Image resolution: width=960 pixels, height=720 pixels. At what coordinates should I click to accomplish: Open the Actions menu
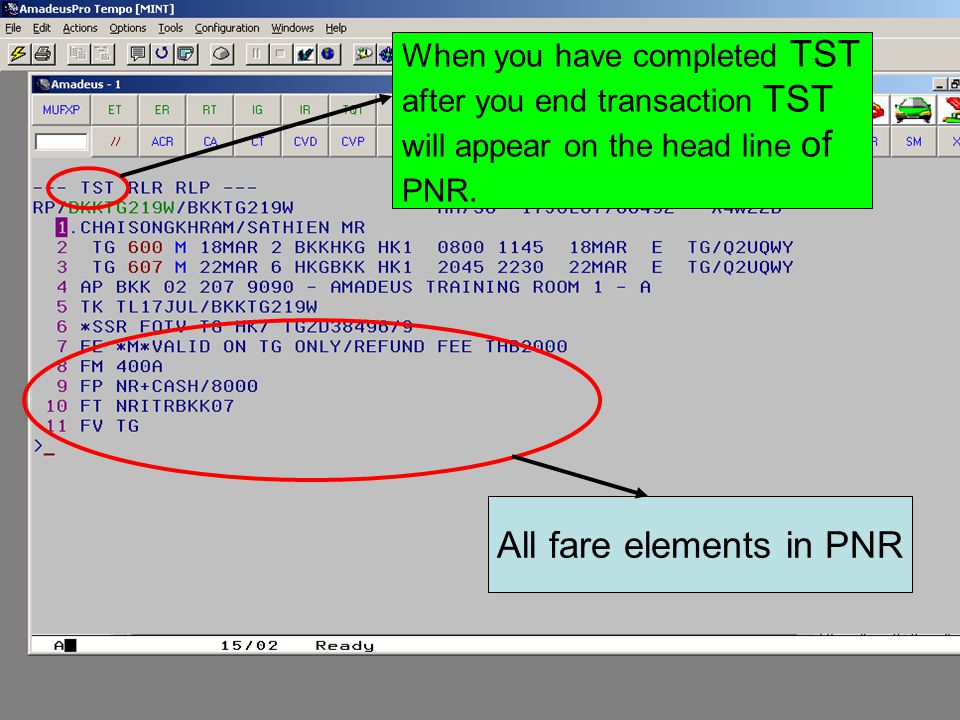(x=80, y=28)
